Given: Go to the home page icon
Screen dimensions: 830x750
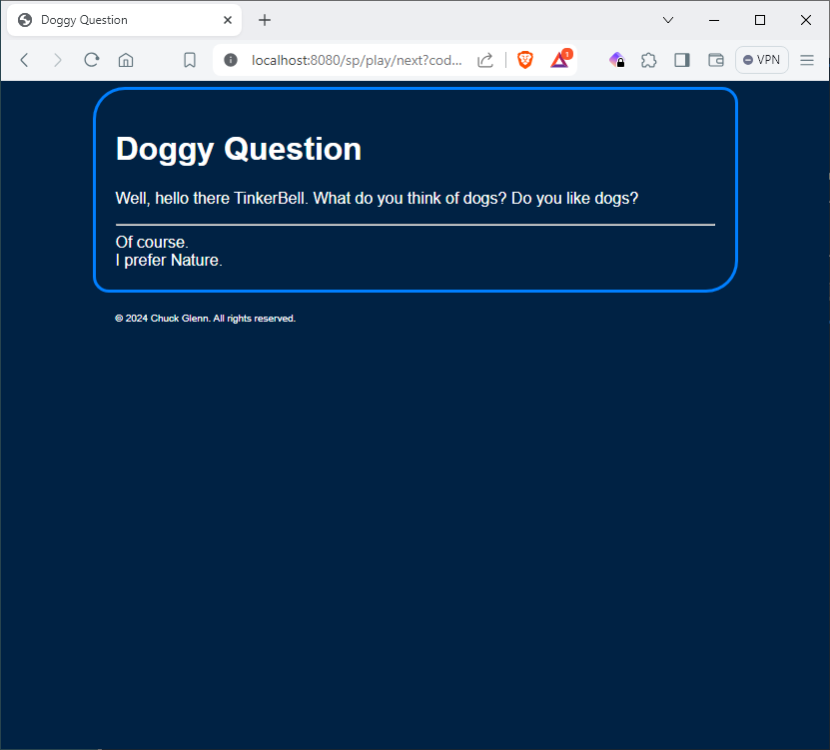Looking at the screenshot, I should tap(126, 60).
